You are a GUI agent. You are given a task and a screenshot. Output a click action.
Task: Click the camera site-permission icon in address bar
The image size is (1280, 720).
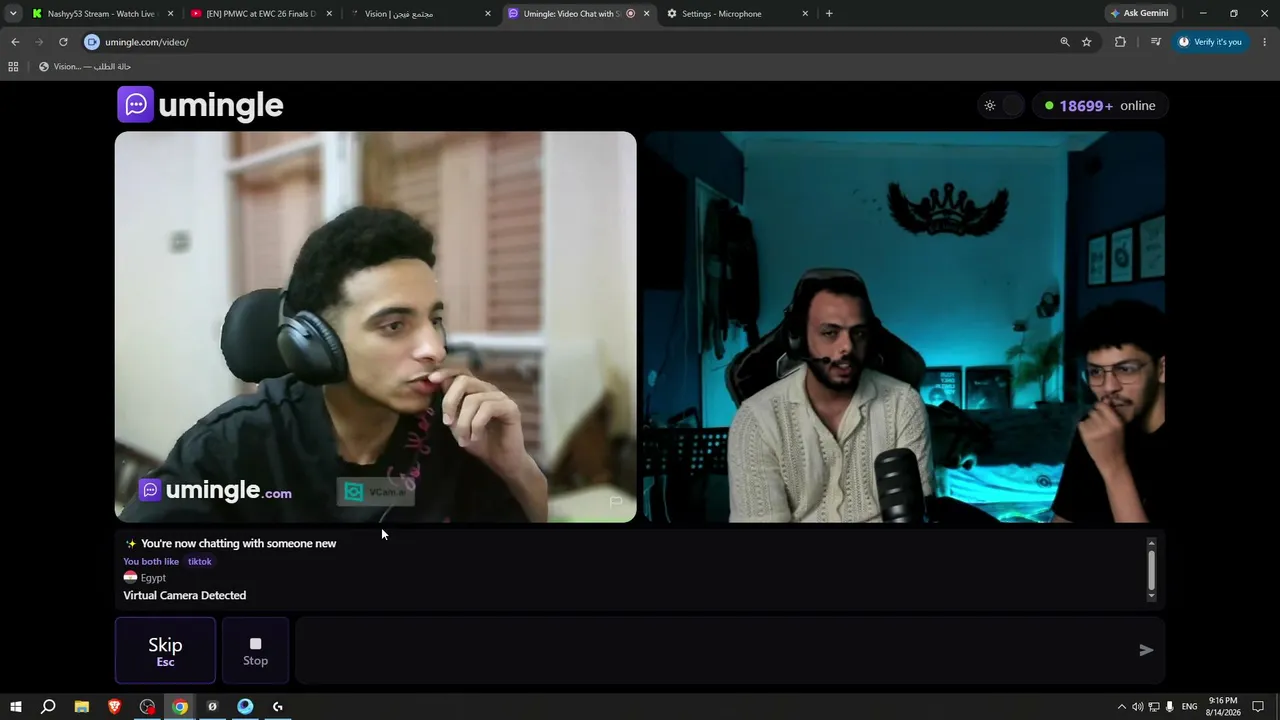[x=92, y=42]
